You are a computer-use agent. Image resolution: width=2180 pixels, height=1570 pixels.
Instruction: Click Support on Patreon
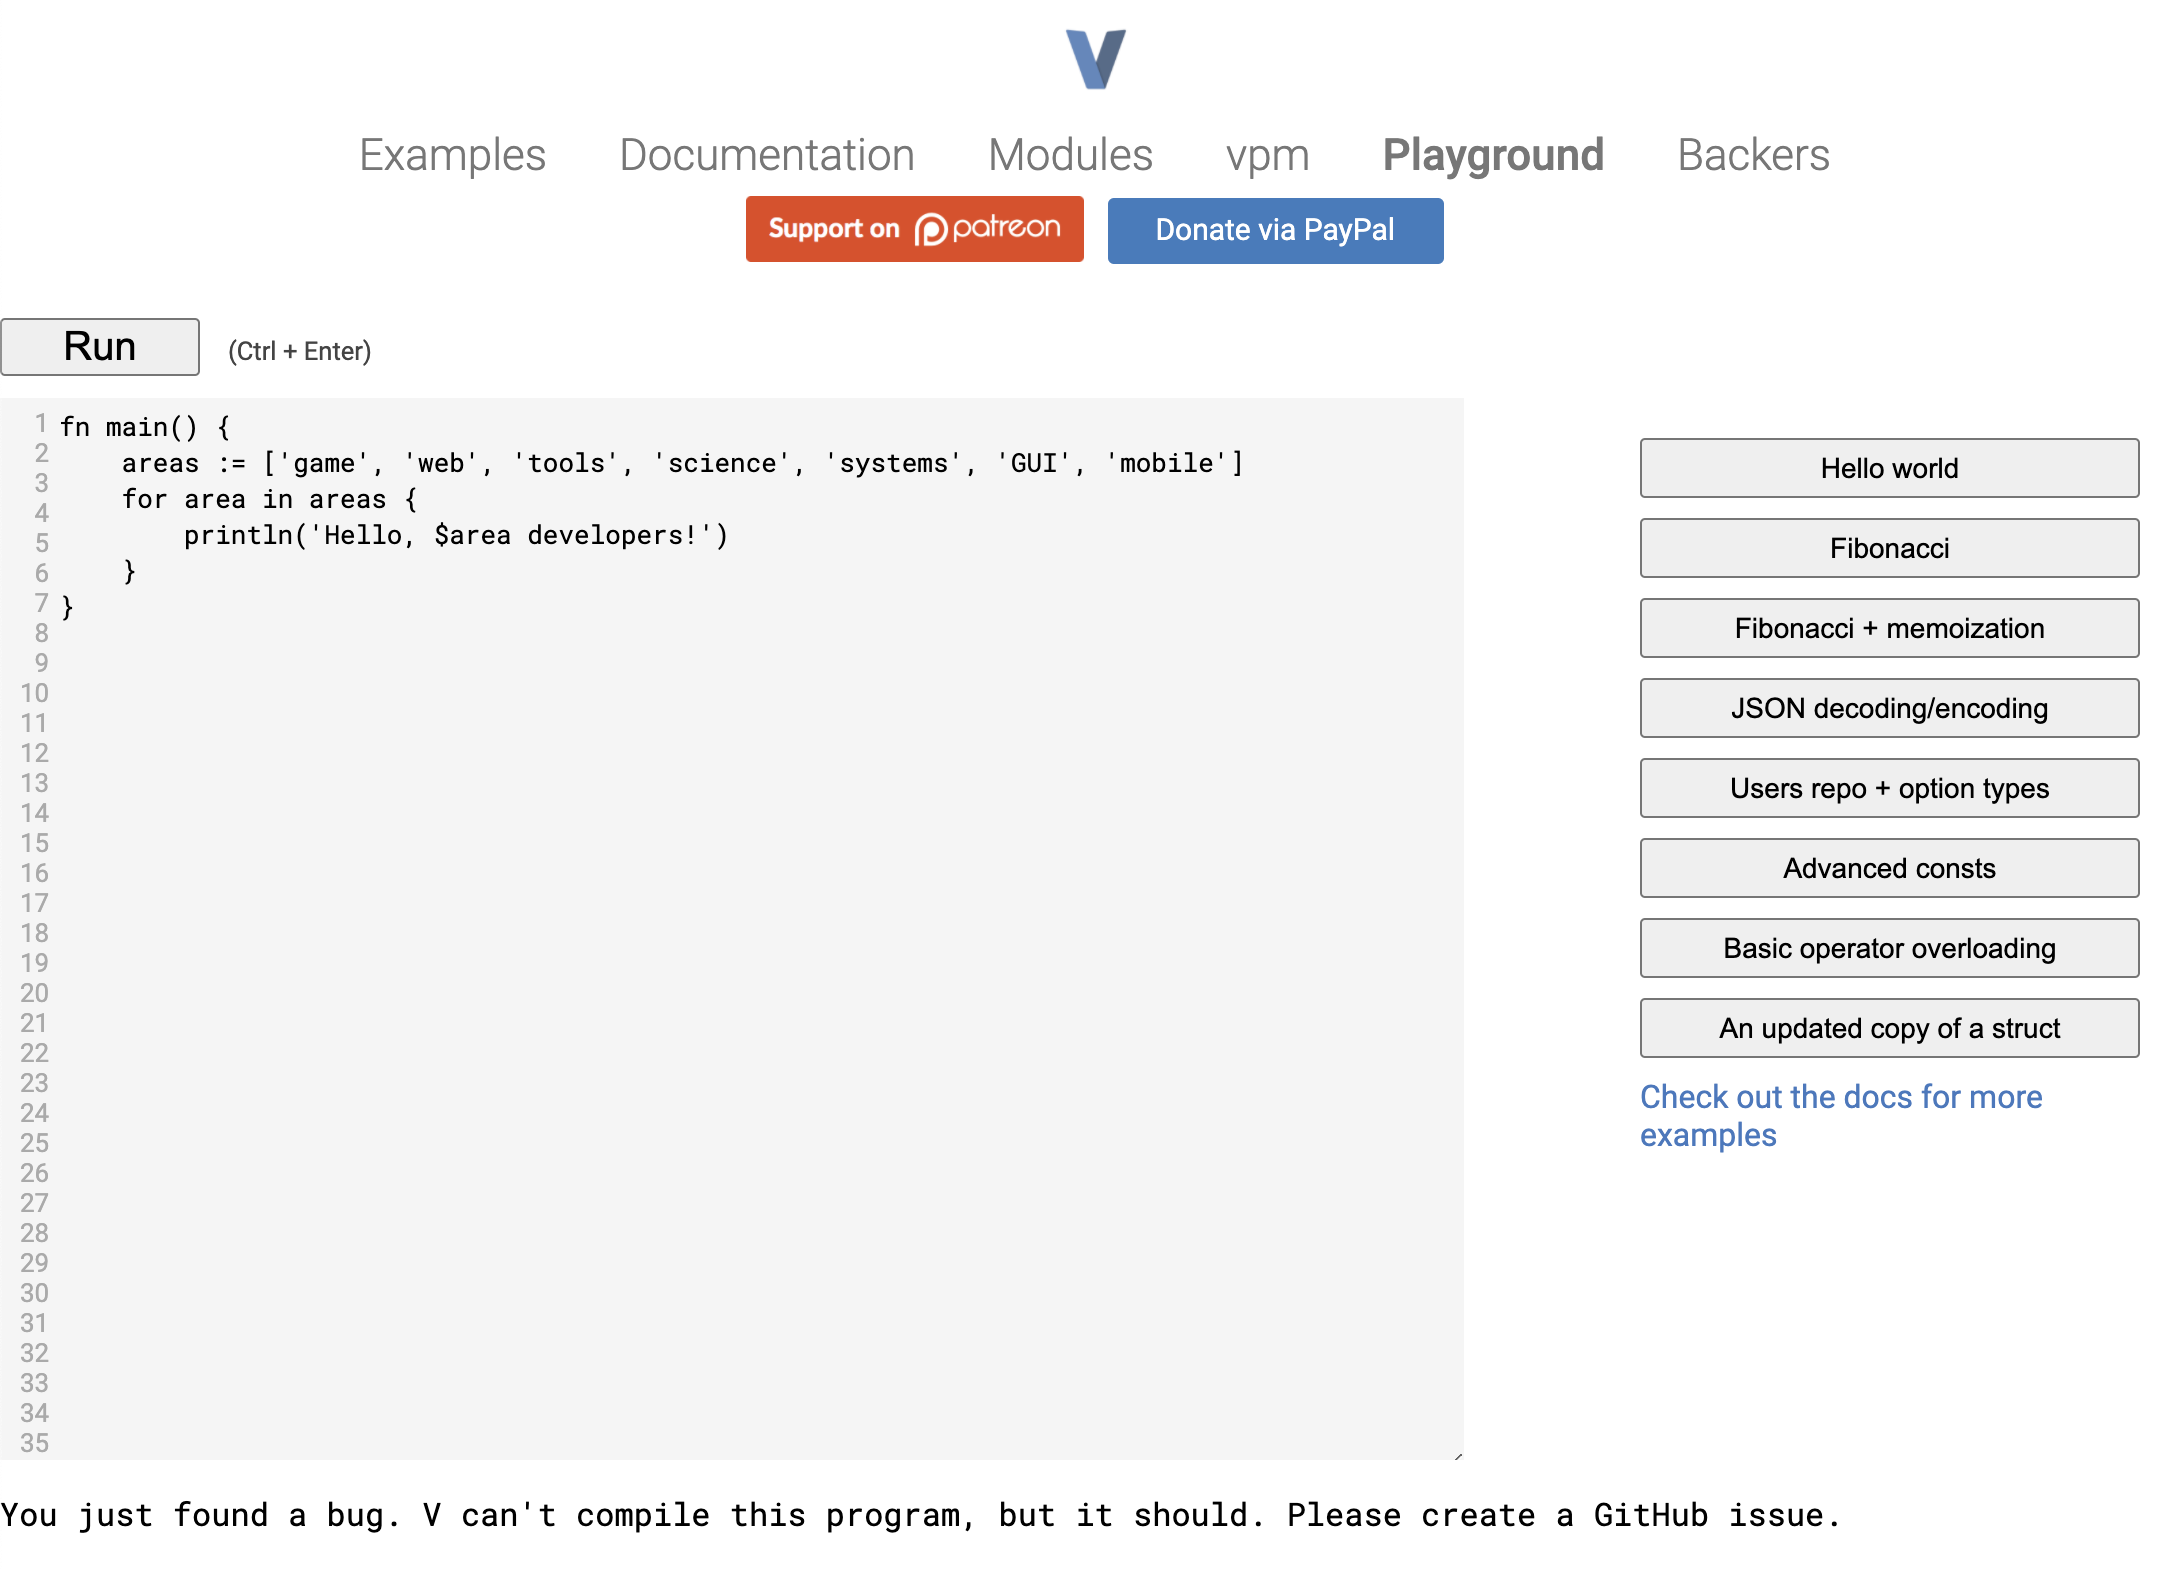click(913, 229)
